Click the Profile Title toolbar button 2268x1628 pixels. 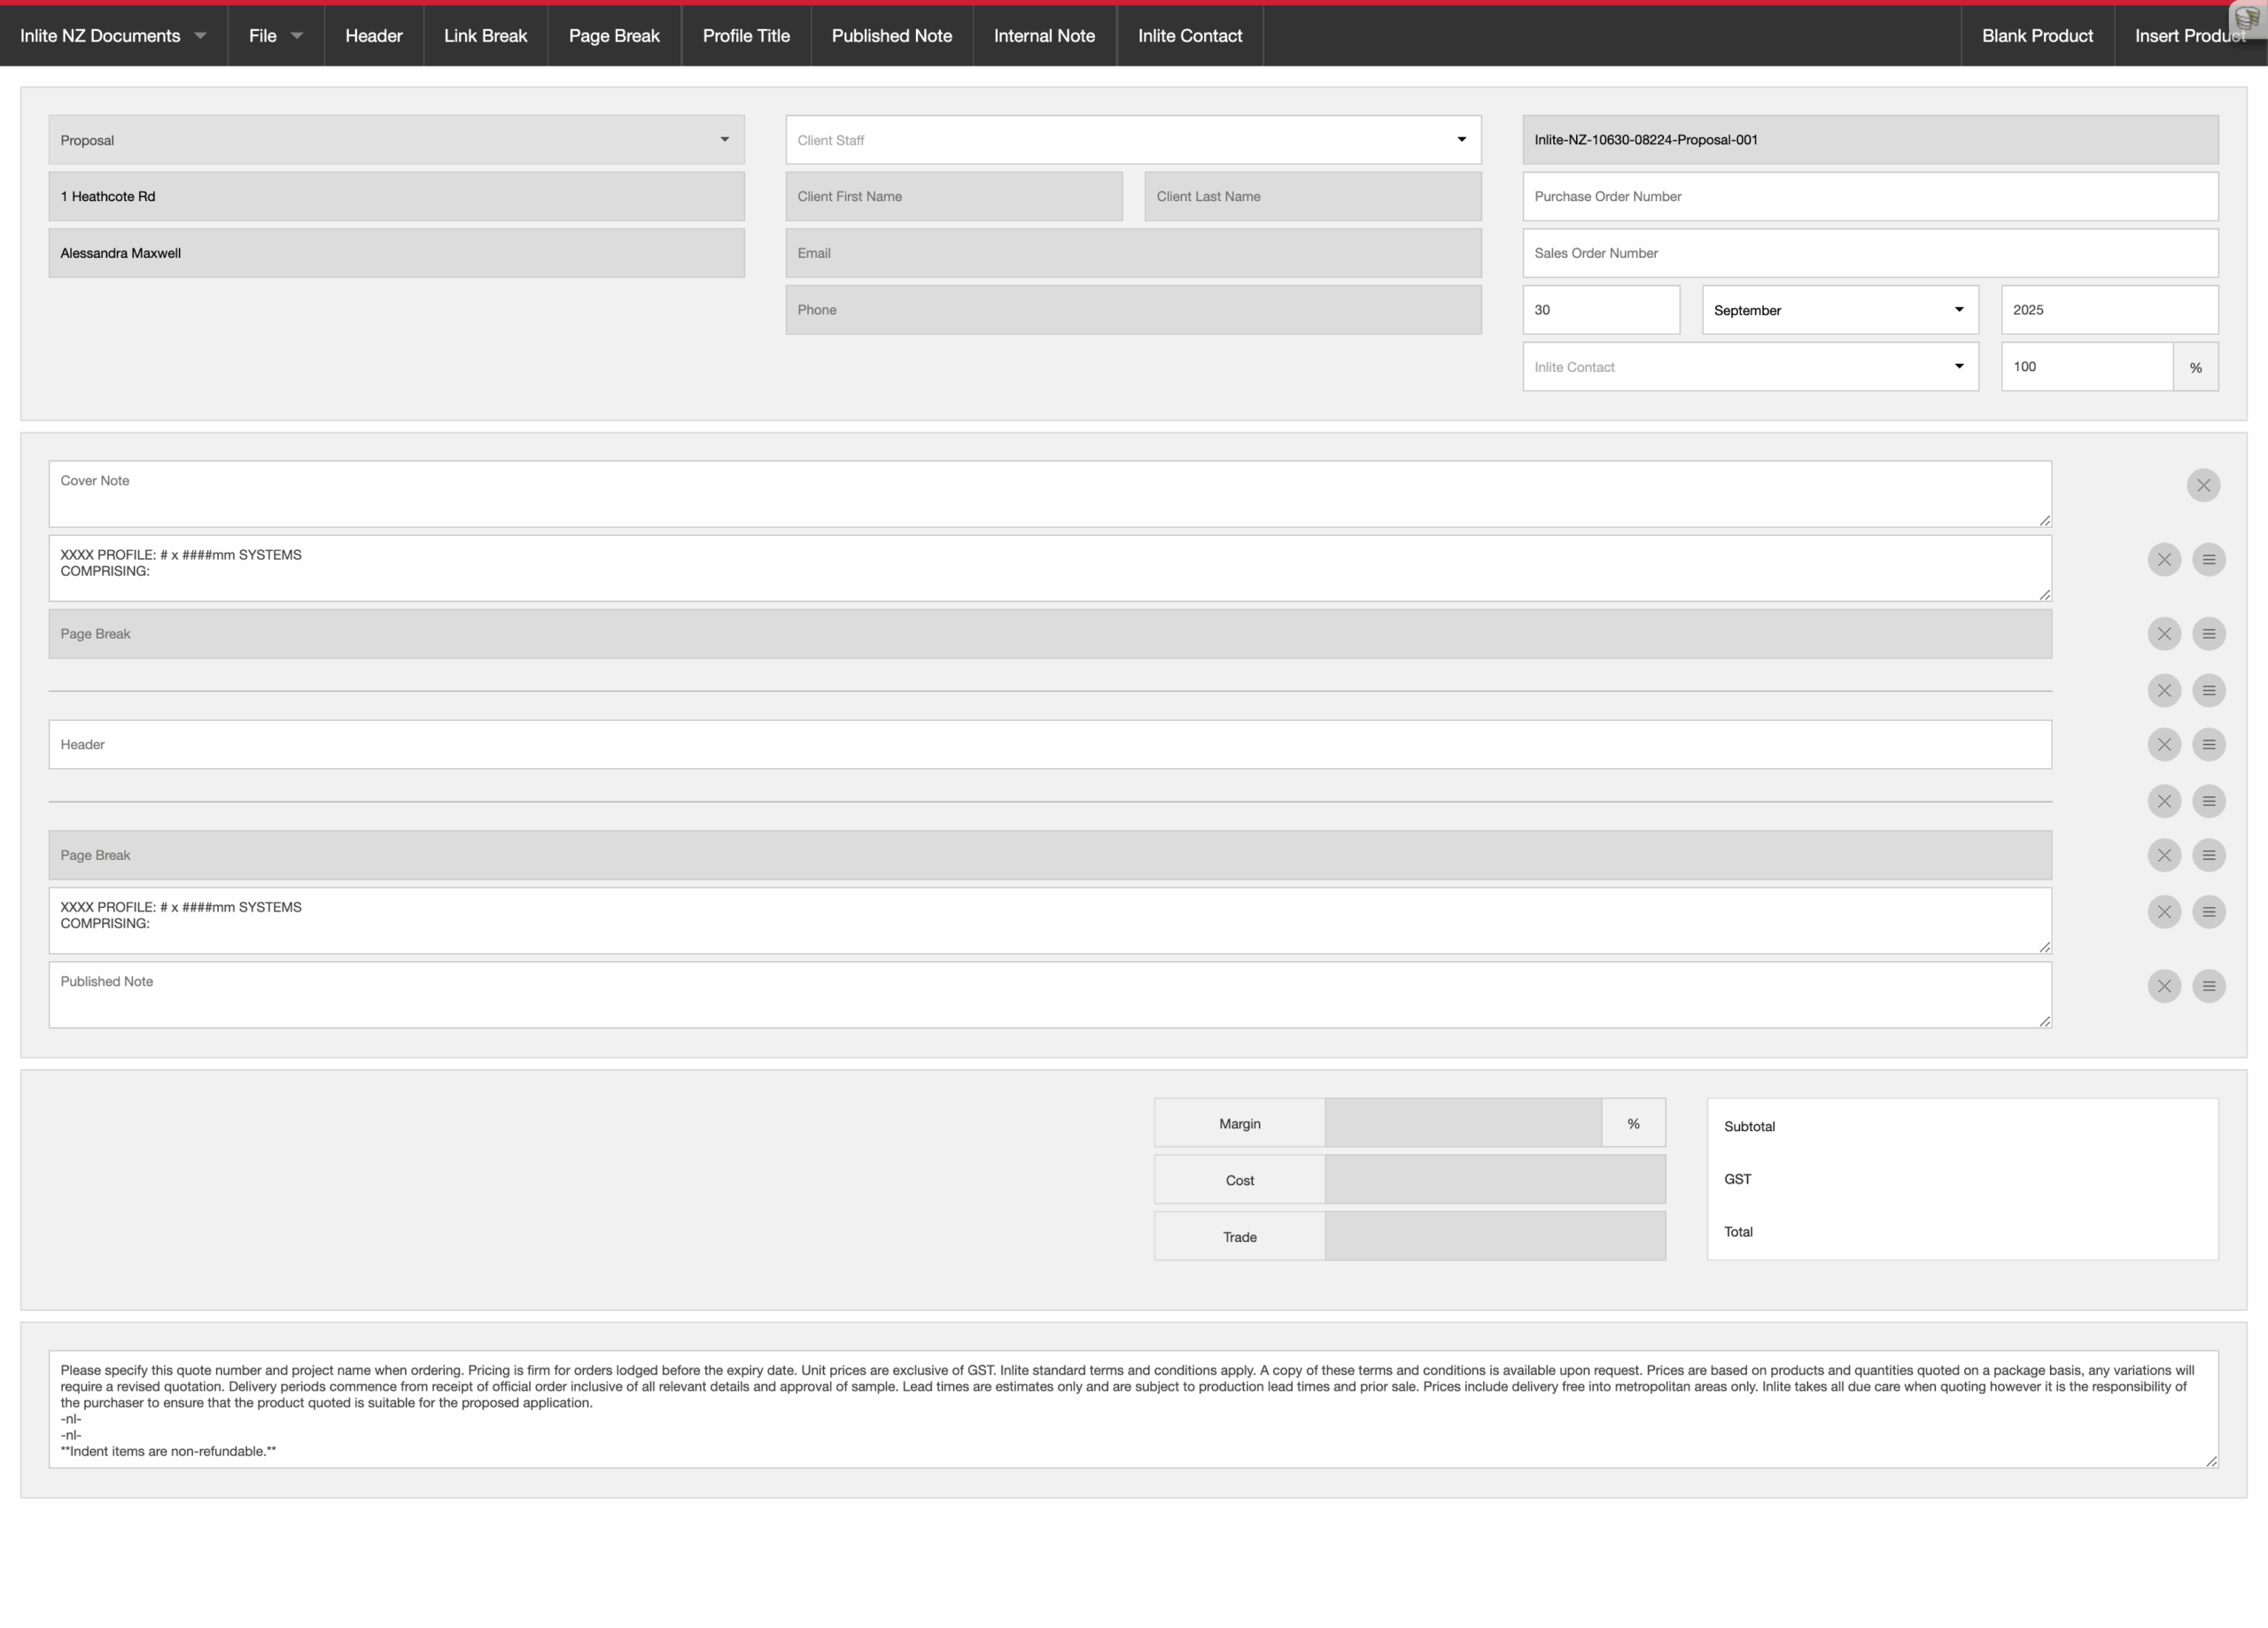click(746, 36)
